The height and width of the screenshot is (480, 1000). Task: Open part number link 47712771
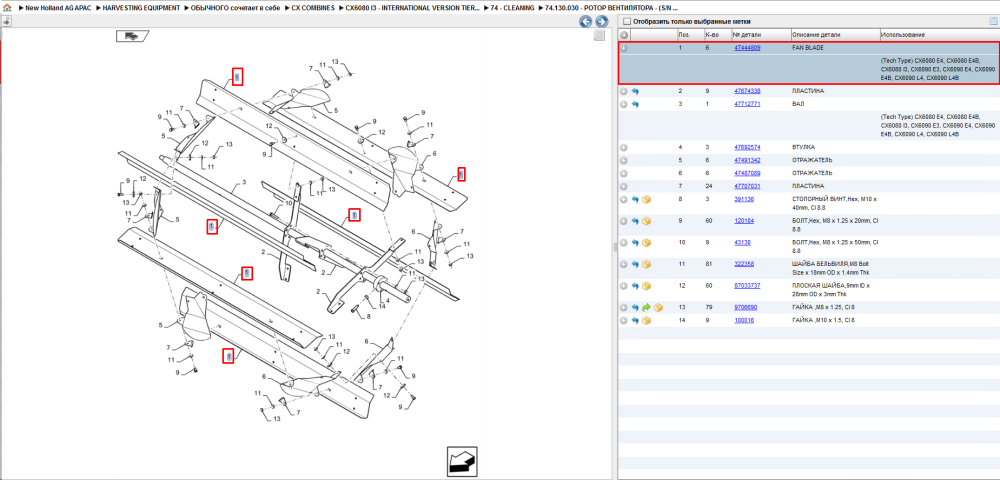click(x=747, y=104)
